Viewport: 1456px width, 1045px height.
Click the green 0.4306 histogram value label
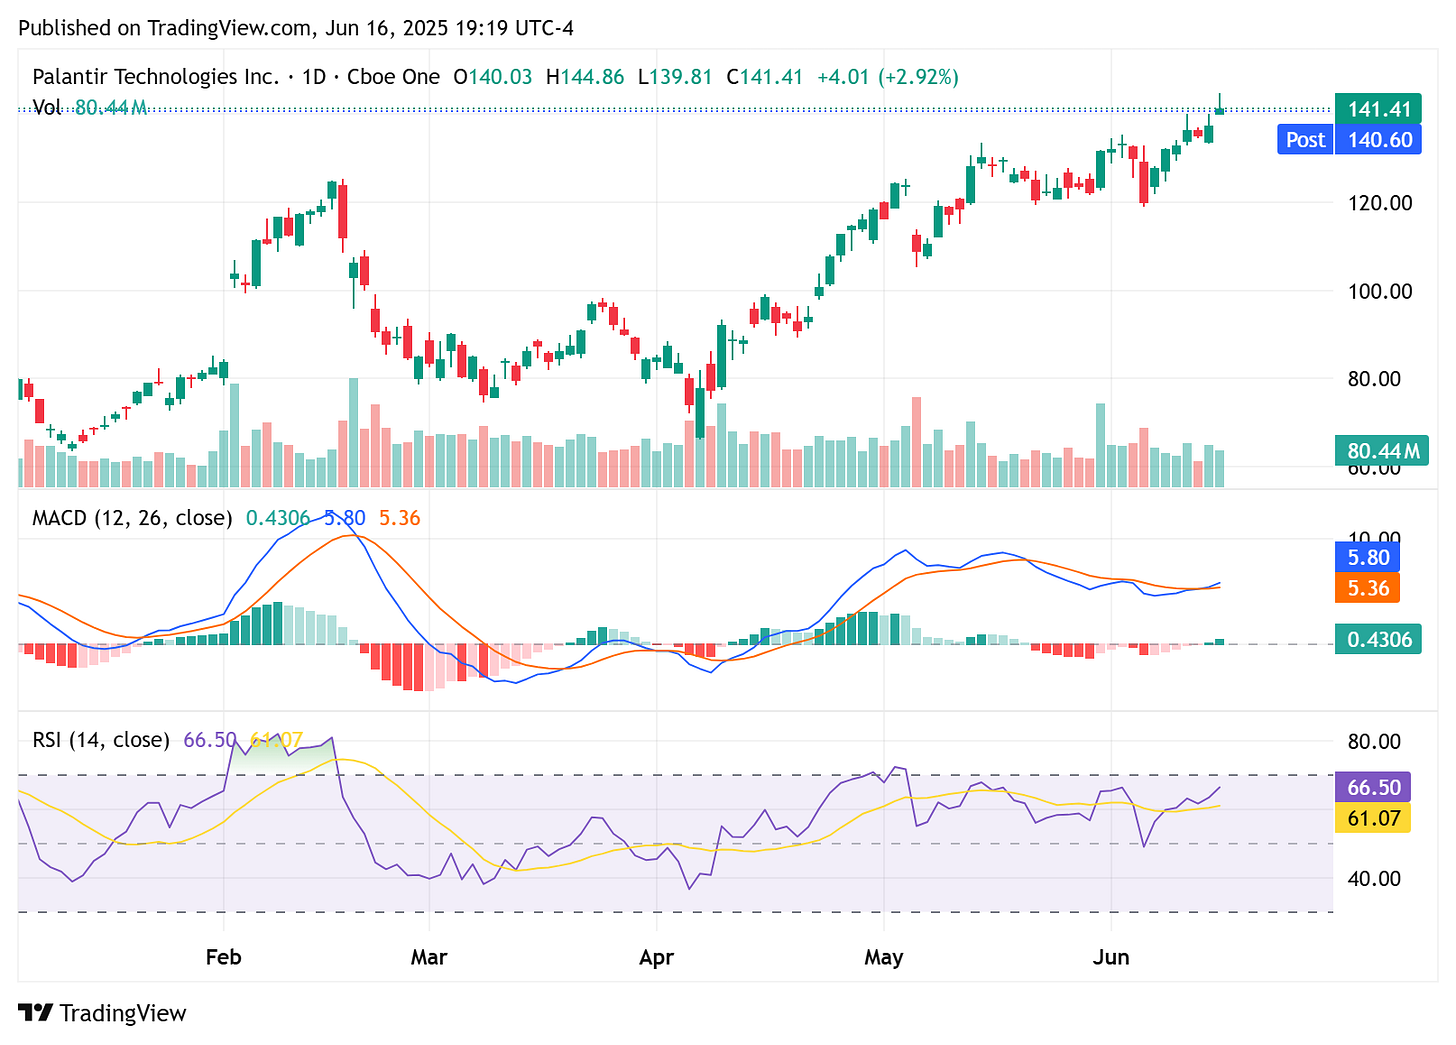tap(1378, 639)
